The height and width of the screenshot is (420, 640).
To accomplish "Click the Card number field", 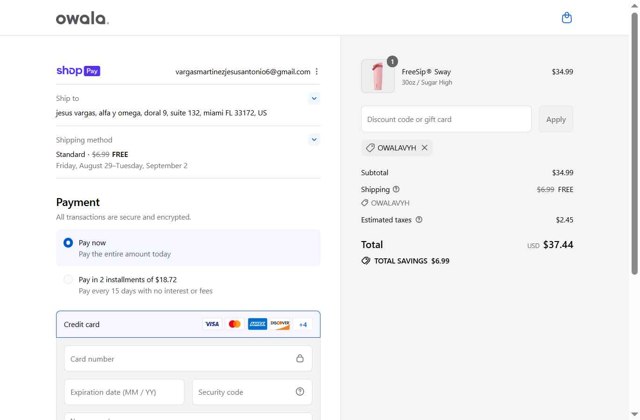I will (180, 358).
